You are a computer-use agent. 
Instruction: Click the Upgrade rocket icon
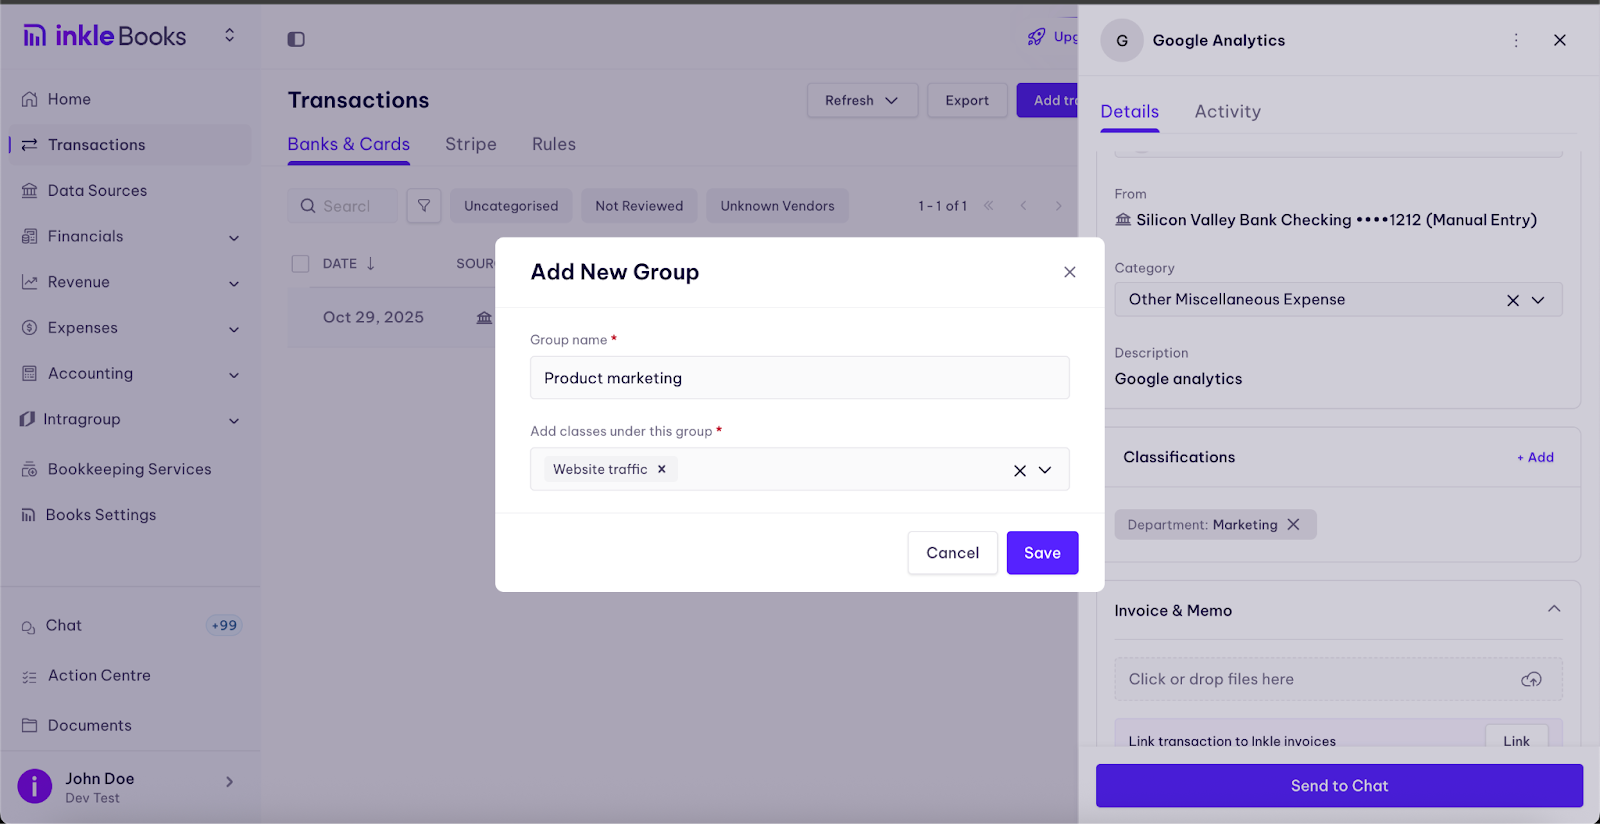click(x=1036, y=37)
